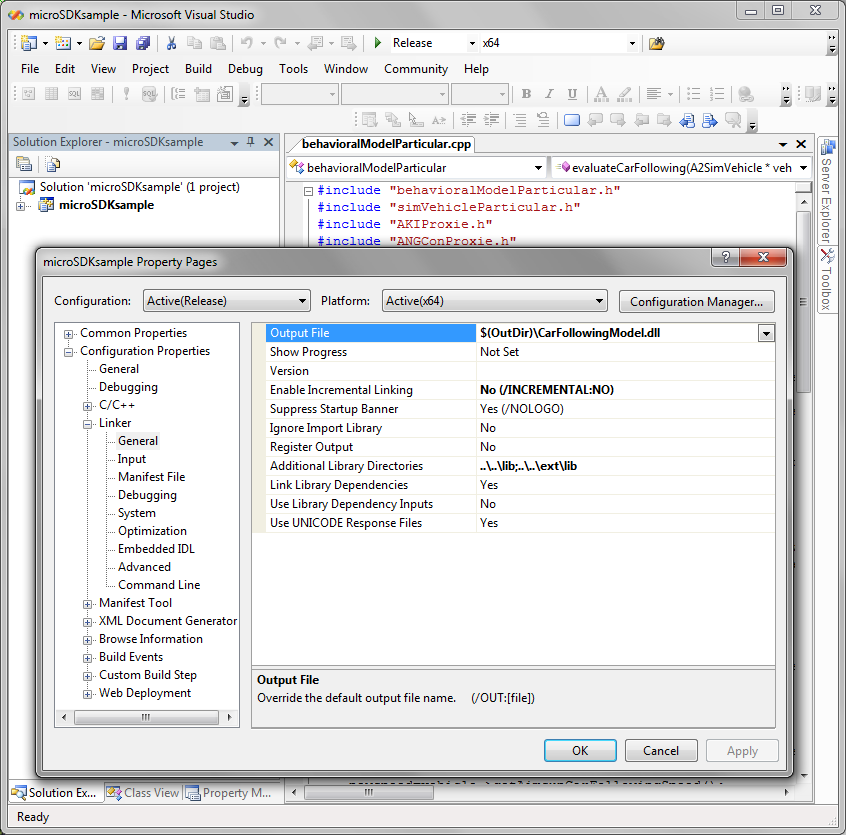
Task: Select the Additional Library Directories property
Action: pyautogui.click(x=346, y=466)
